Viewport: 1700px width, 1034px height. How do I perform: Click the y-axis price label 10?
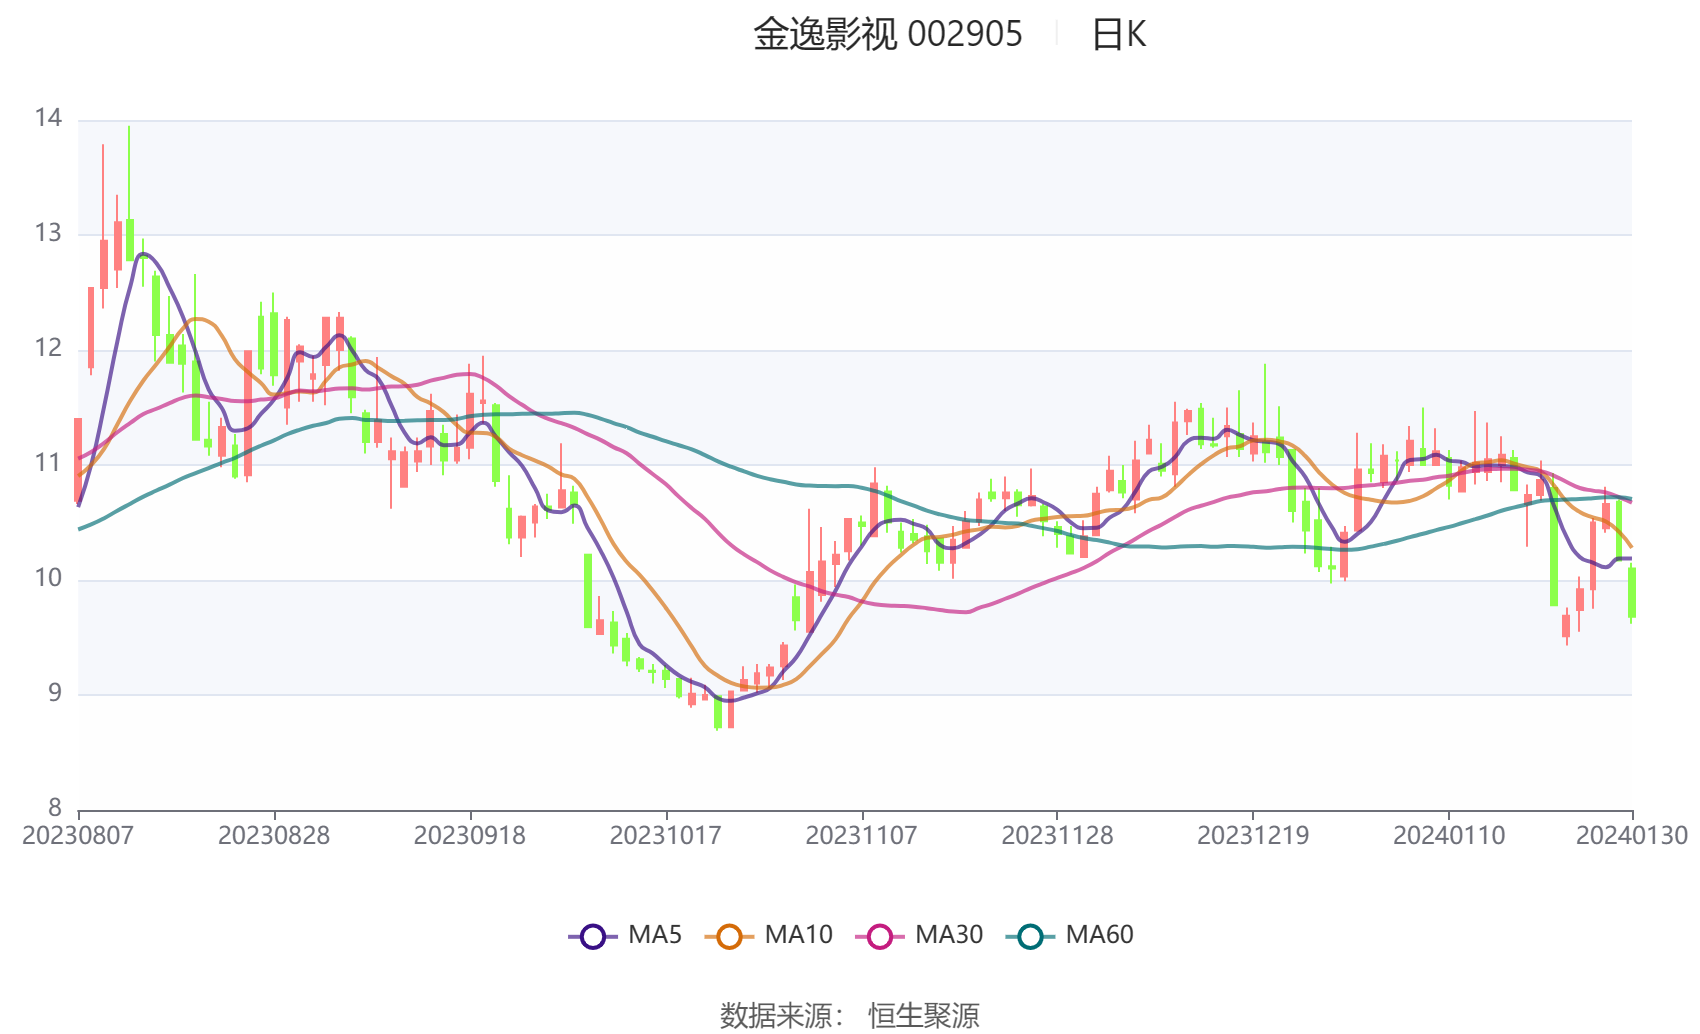[x=48, y=579]
